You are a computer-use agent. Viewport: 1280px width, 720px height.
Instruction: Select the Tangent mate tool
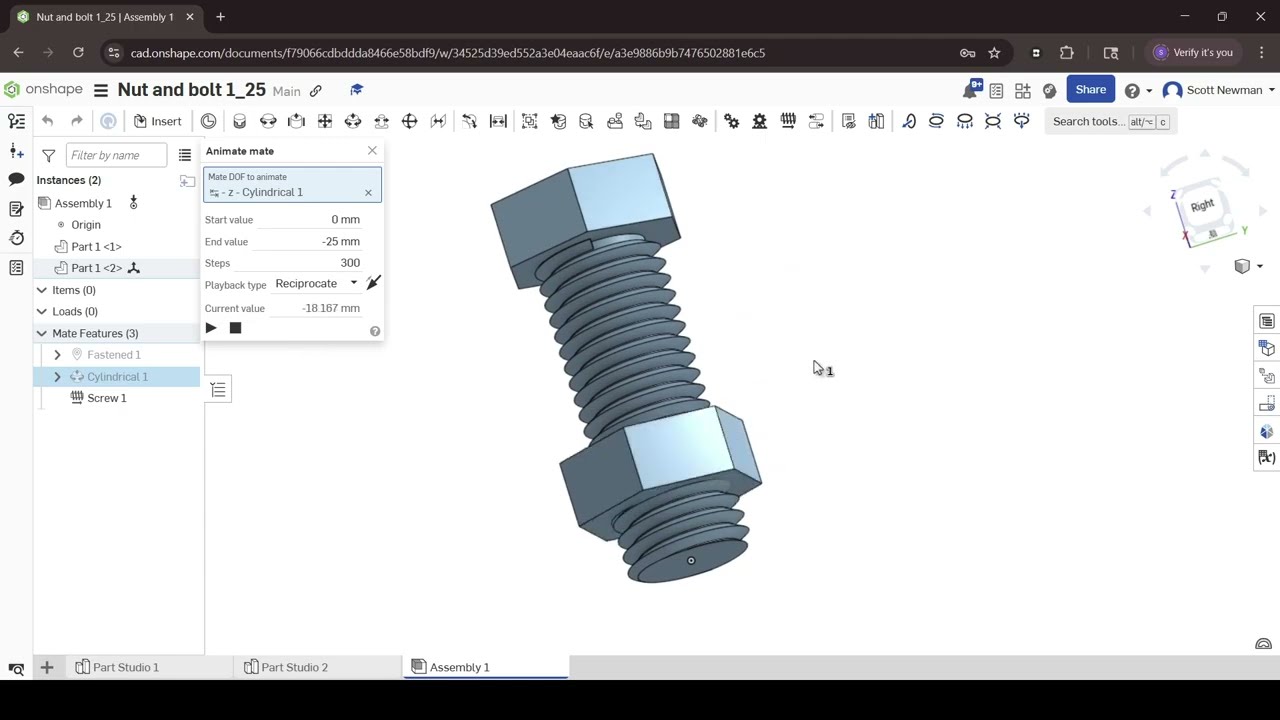pyautogui.click(x=469, y=121)
